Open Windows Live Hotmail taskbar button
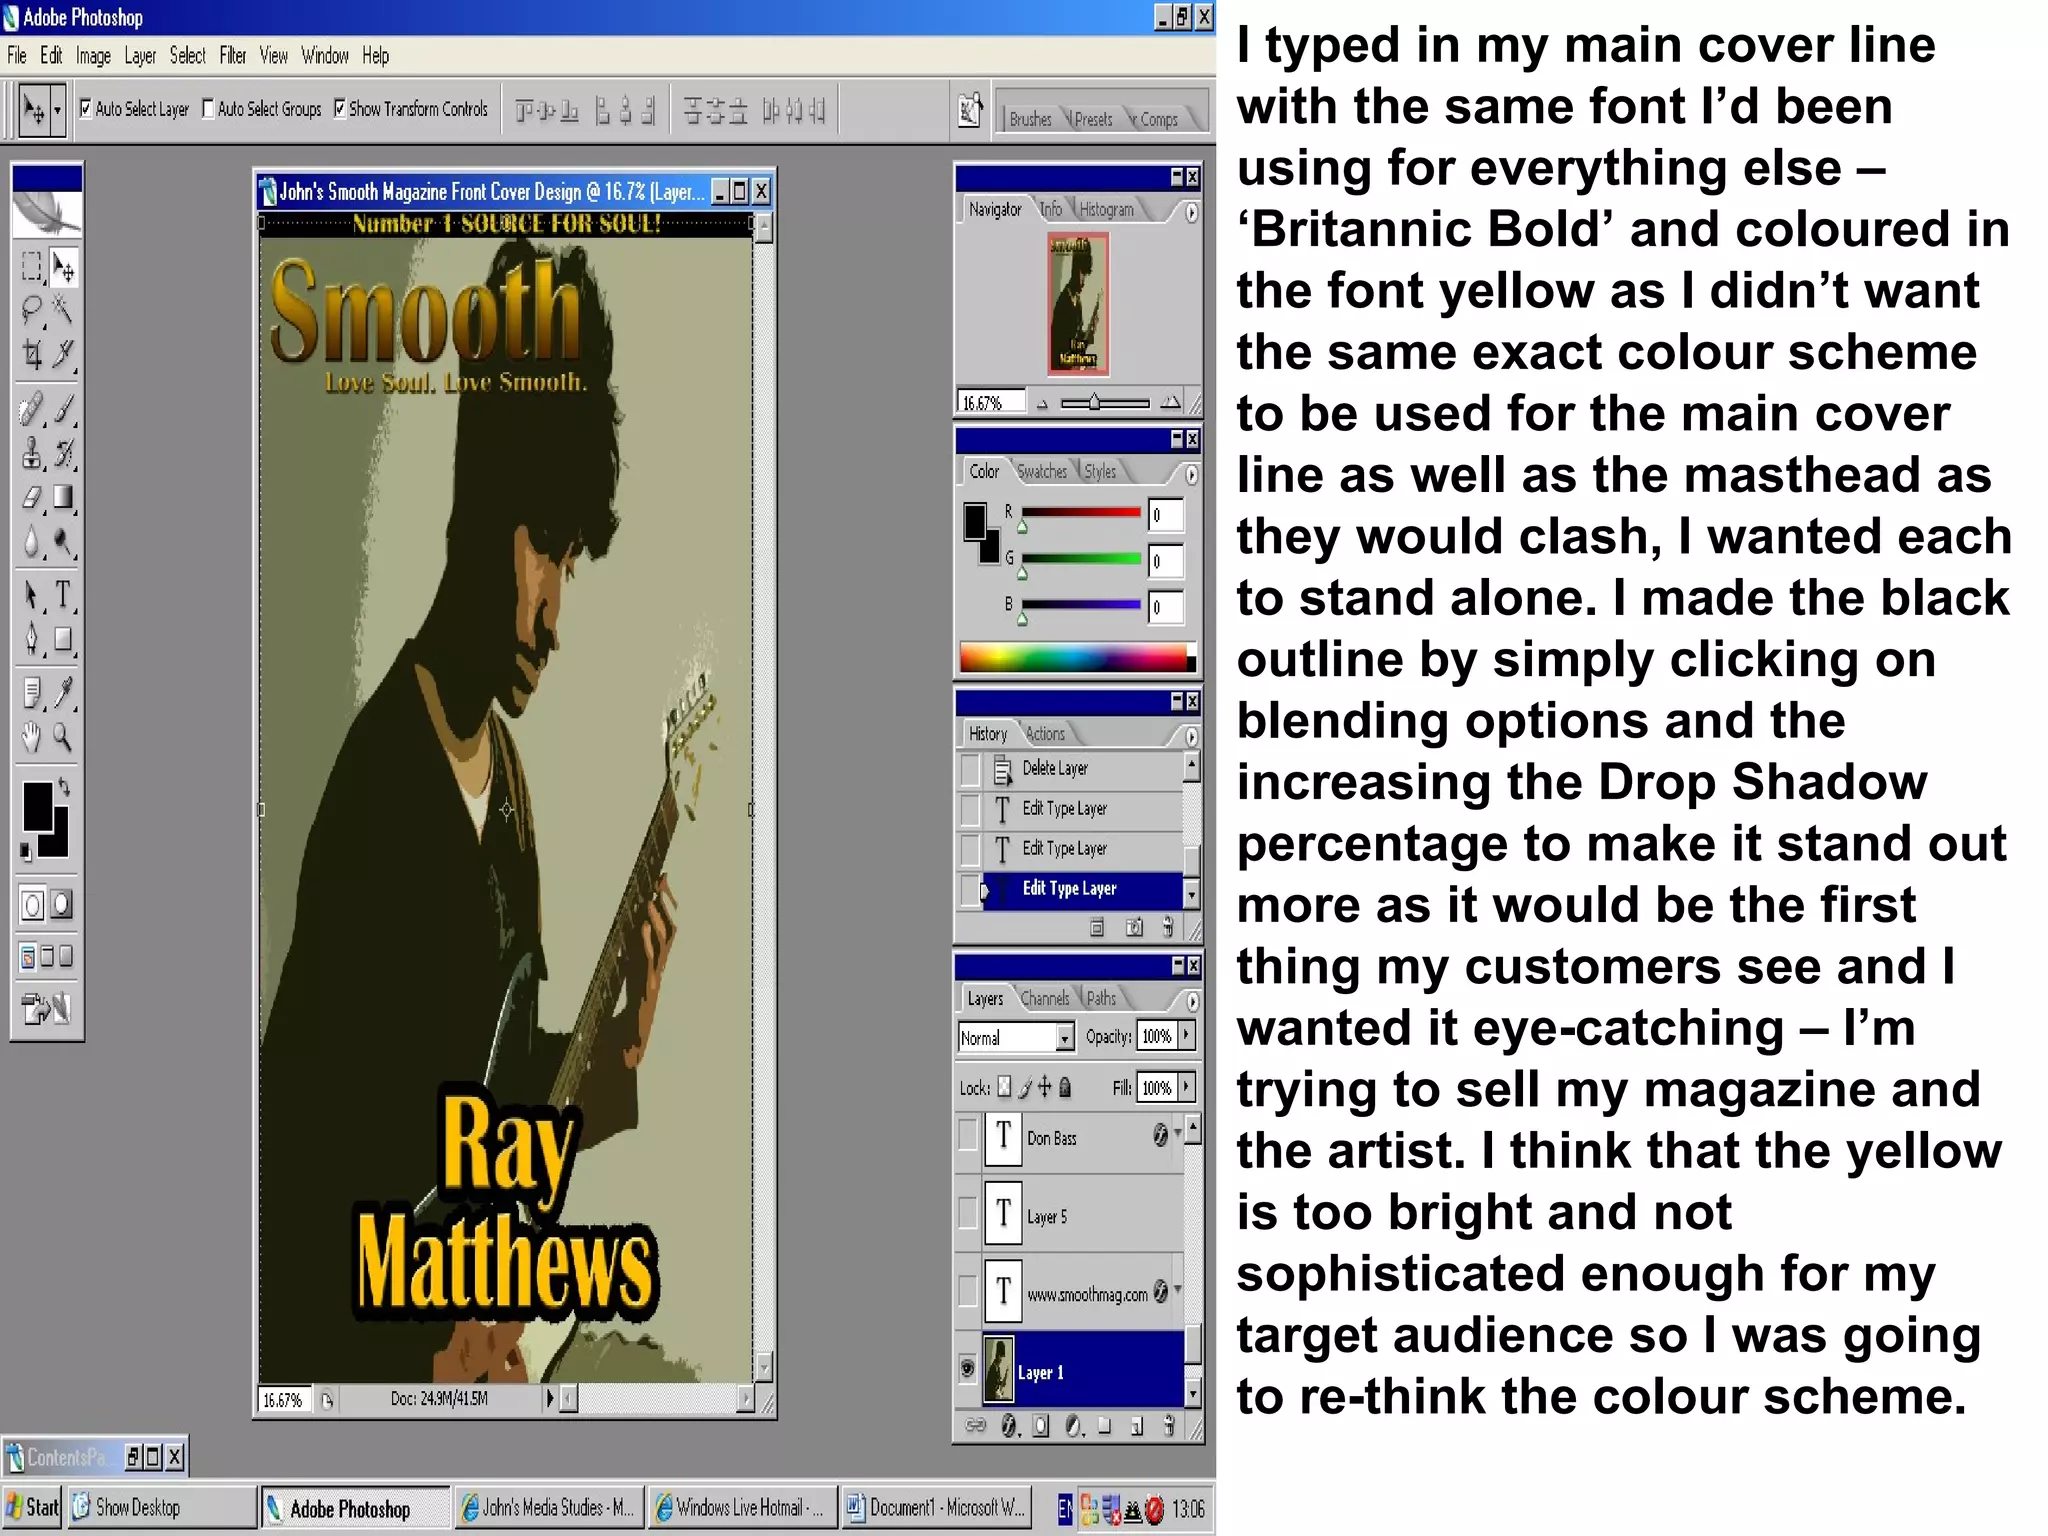 [x=741, y=1507]
